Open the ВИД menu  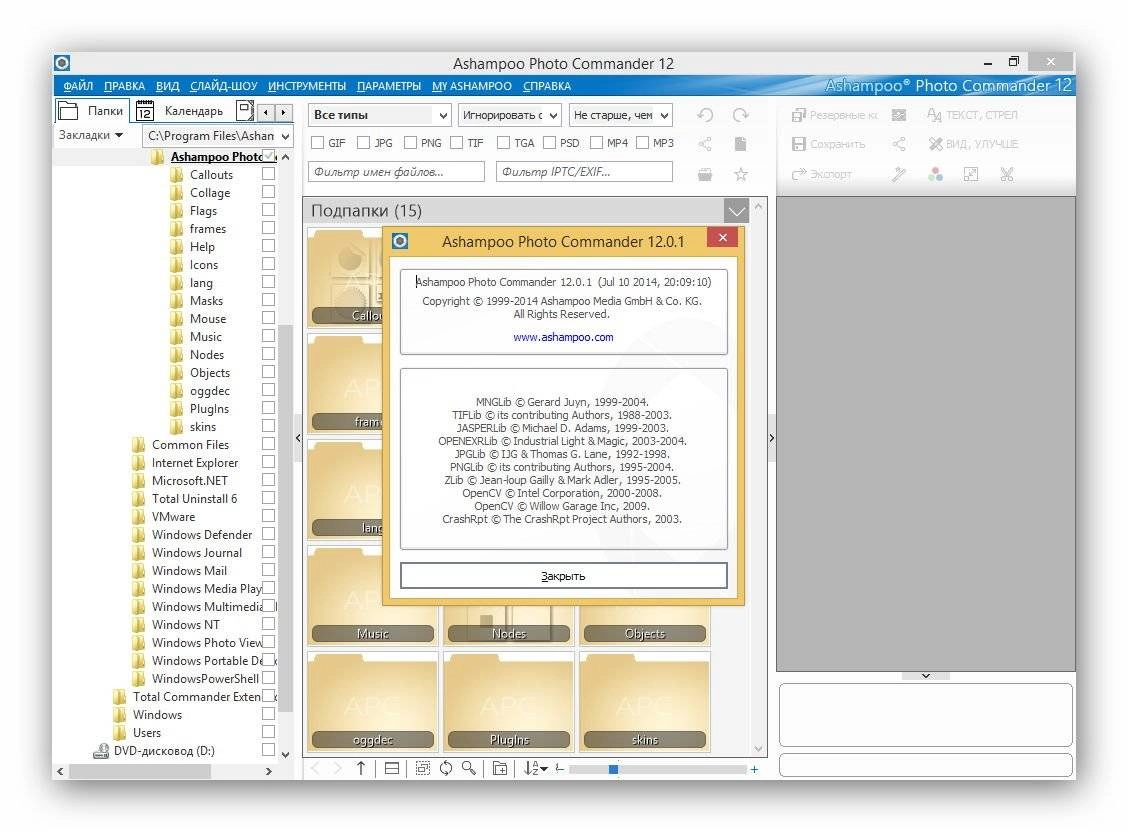pos(168,86)
